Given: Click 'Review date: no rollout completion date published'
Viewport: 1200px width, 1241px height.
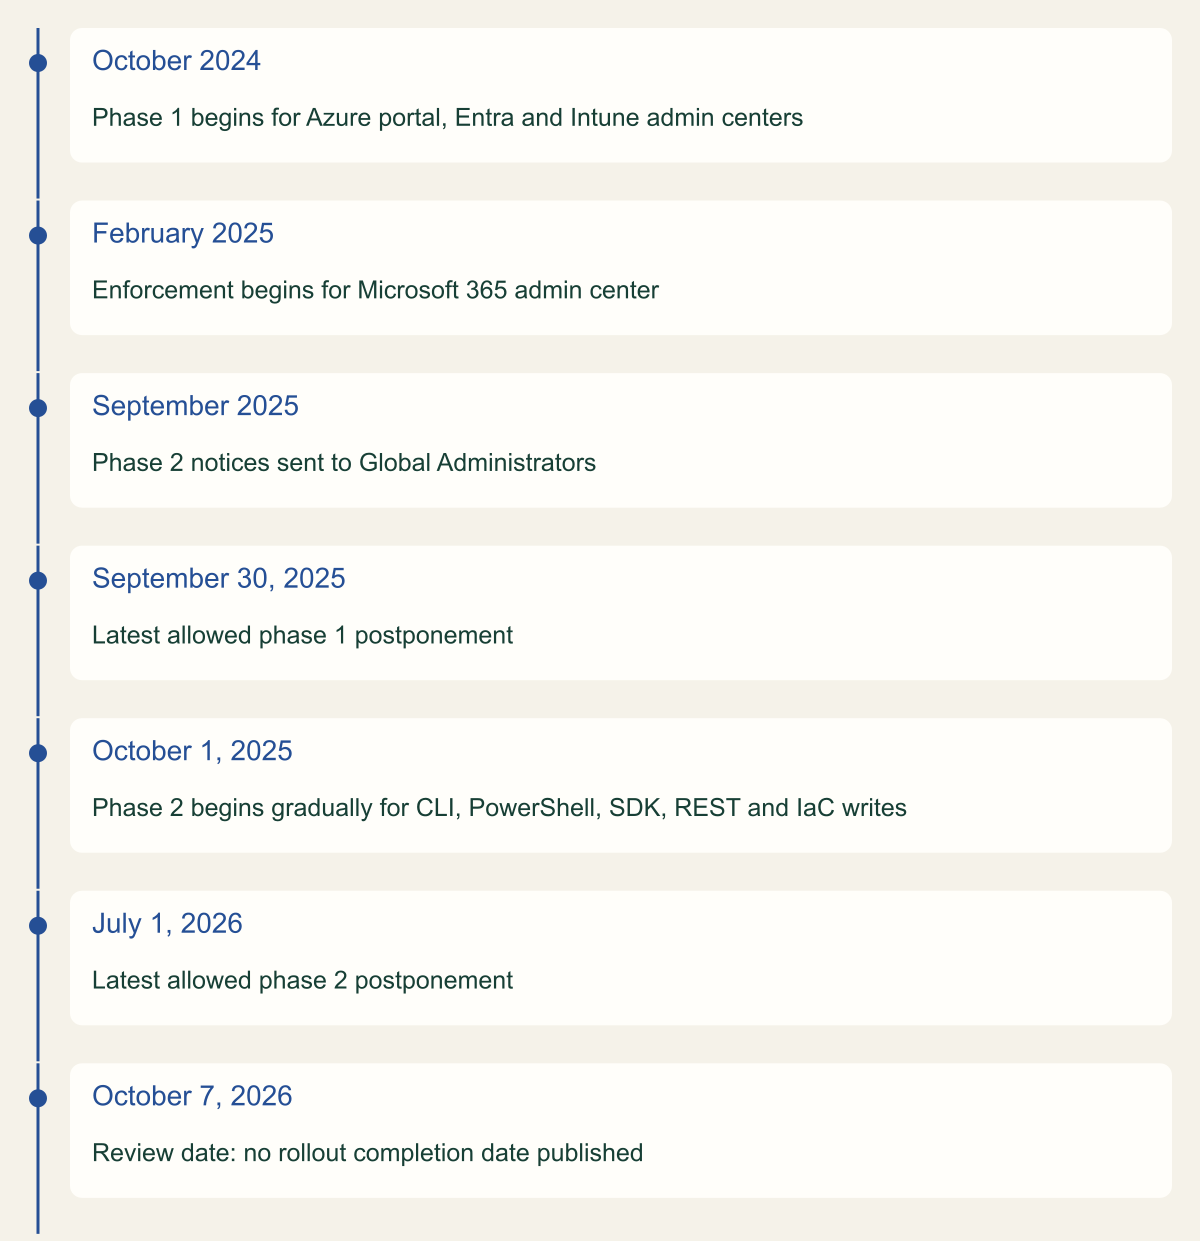Looking at the screenshot, I should (x=367, y=1153).
